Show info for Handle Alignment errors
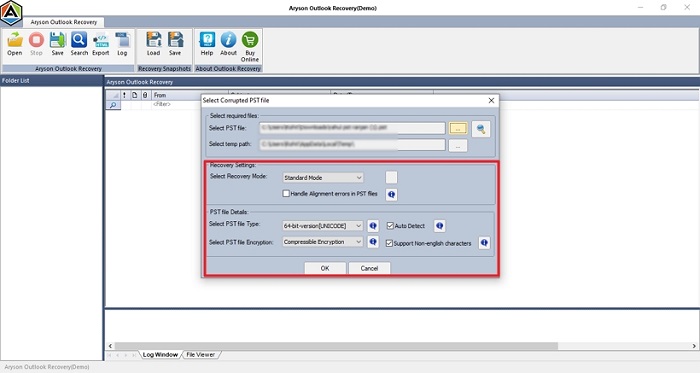The width and height of the screenshot is (700, 373). coord(392,195)
